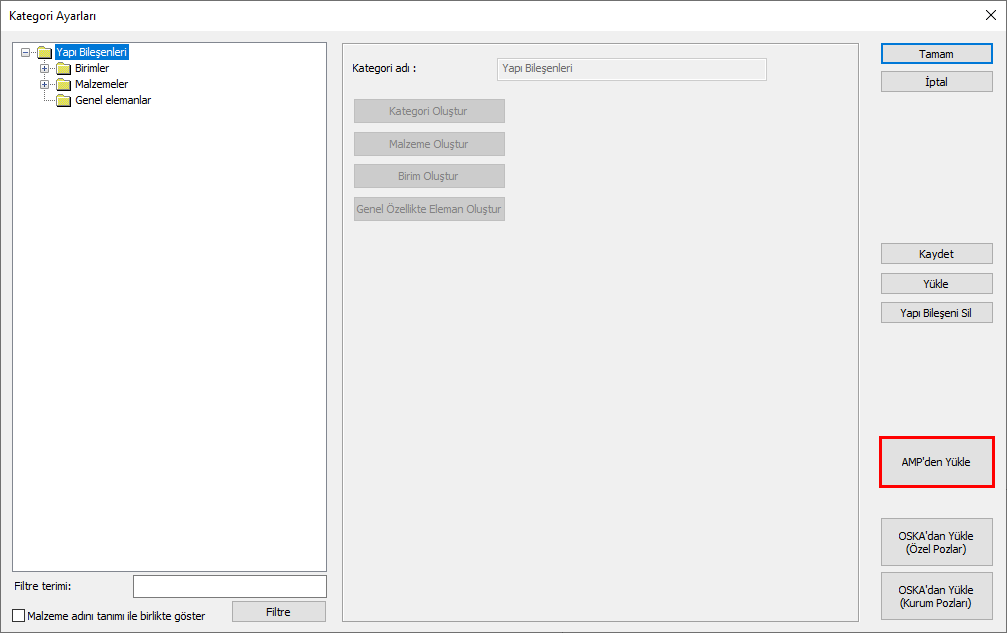Click Yapı Bileşeni Sil button
This screenshot has width=1007, height=633.
[936, 313]
